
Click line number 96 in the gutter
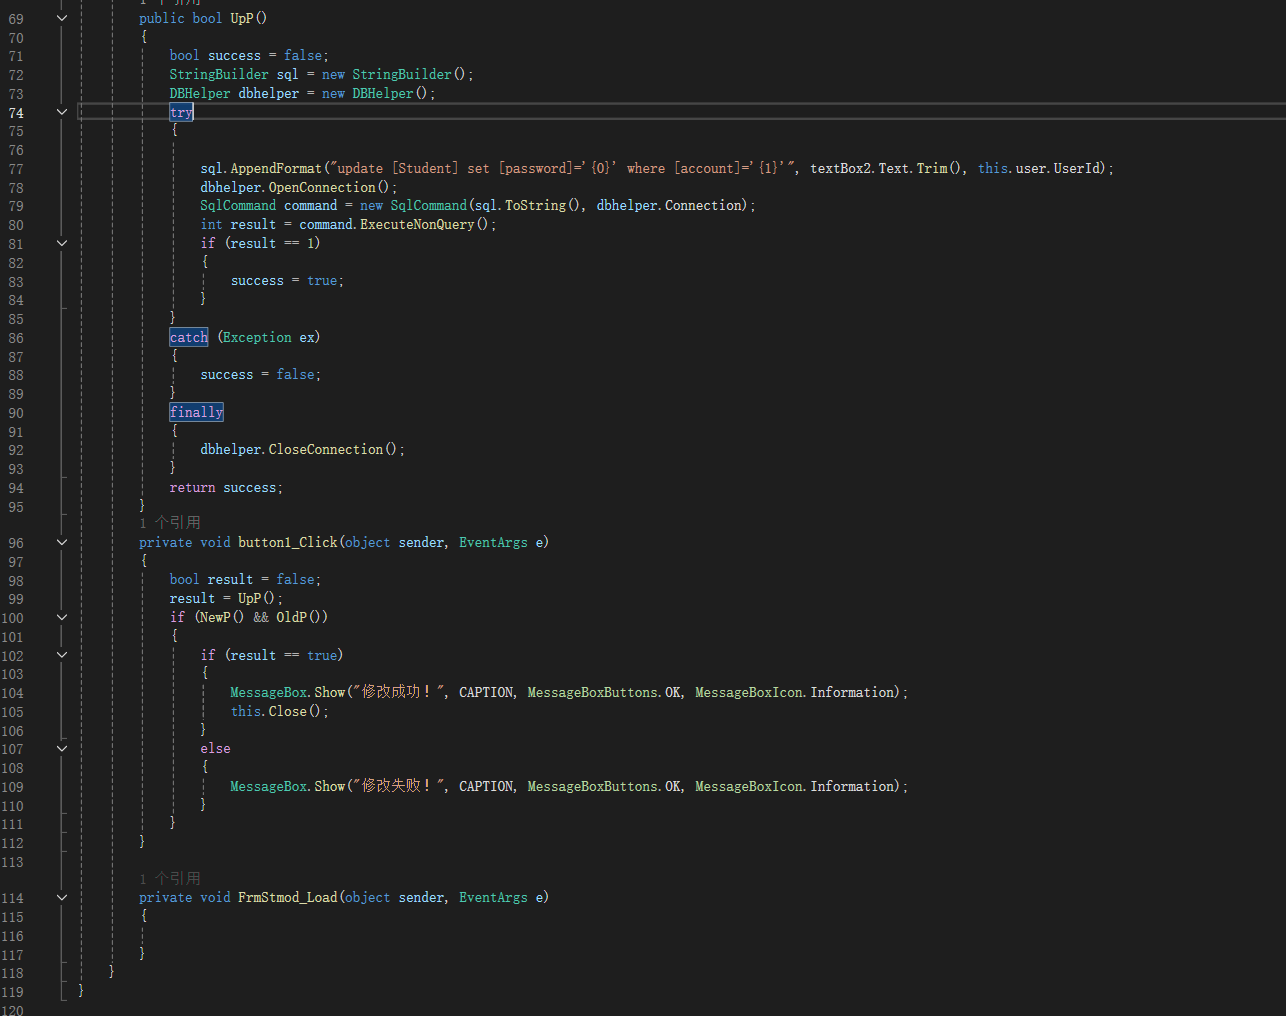(x=16, y=543)
